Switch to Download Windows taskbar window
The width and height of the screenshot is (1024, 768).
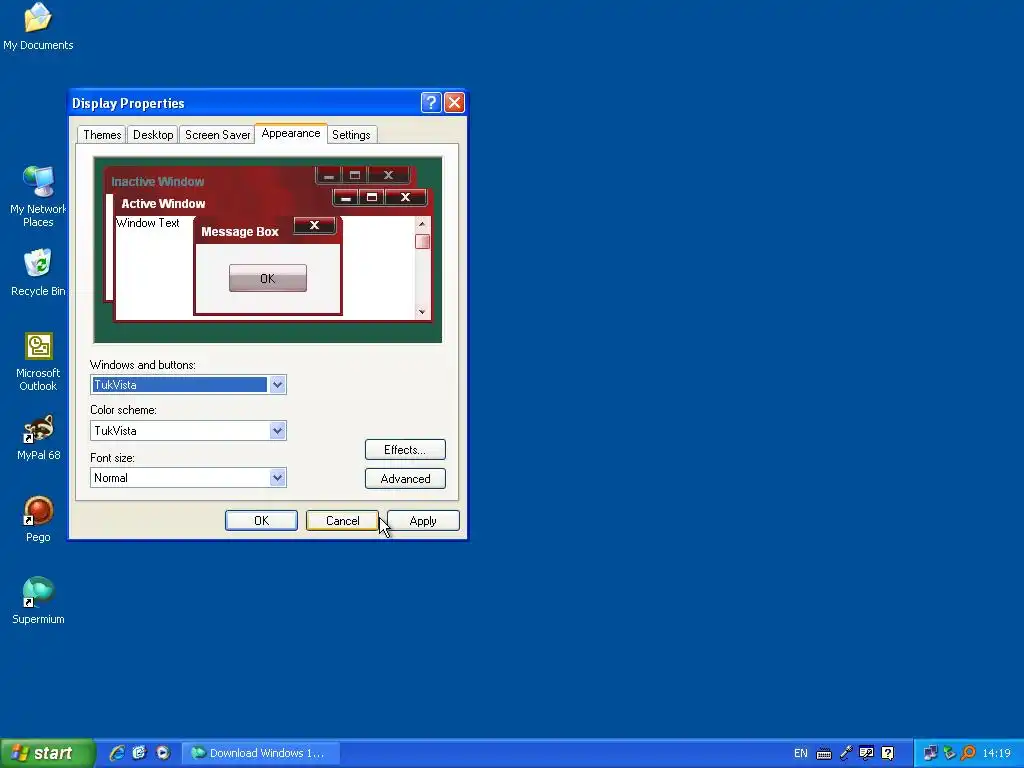click(x=261, y=753)
